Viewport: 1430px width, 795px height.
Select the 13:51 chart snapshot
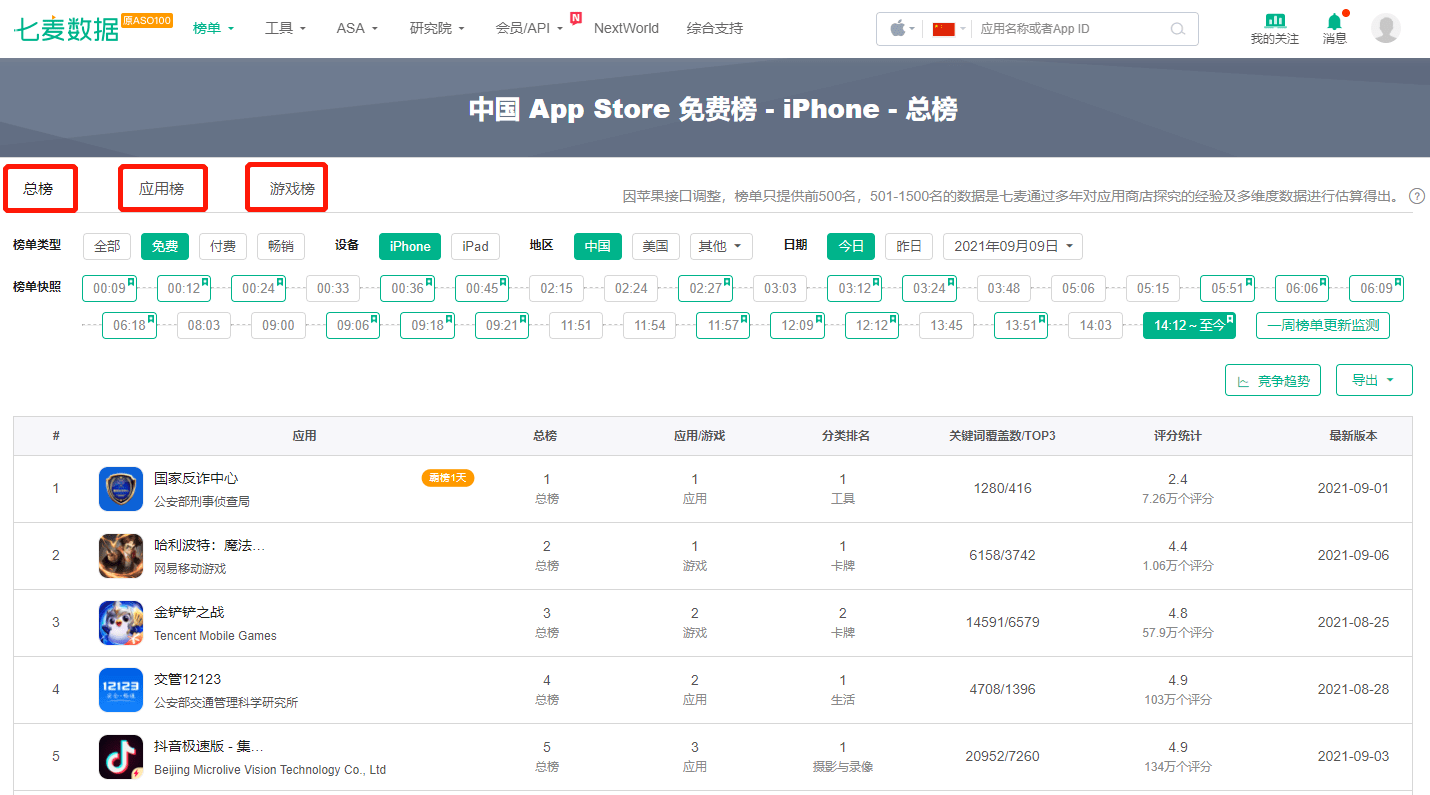pyautogui.click(x=1021, y=326)
